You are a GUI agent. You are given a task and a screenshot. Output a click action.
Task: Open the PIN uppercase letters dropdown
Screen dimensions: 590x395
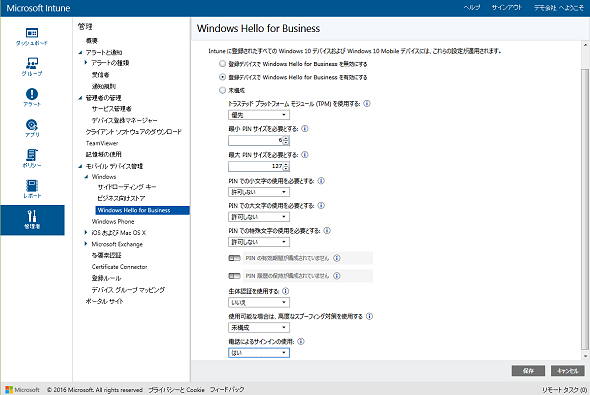click(259, 217)
